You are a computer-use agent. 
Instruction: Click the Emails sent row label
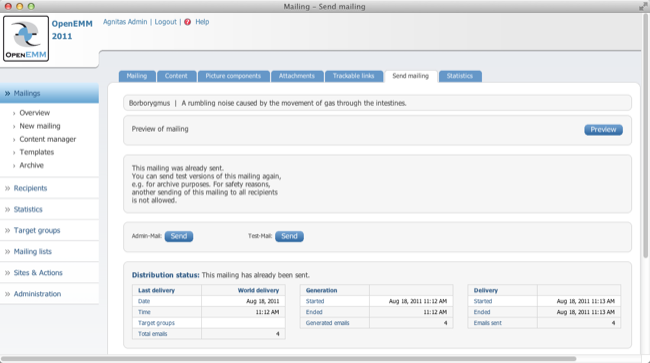(488, 323)
